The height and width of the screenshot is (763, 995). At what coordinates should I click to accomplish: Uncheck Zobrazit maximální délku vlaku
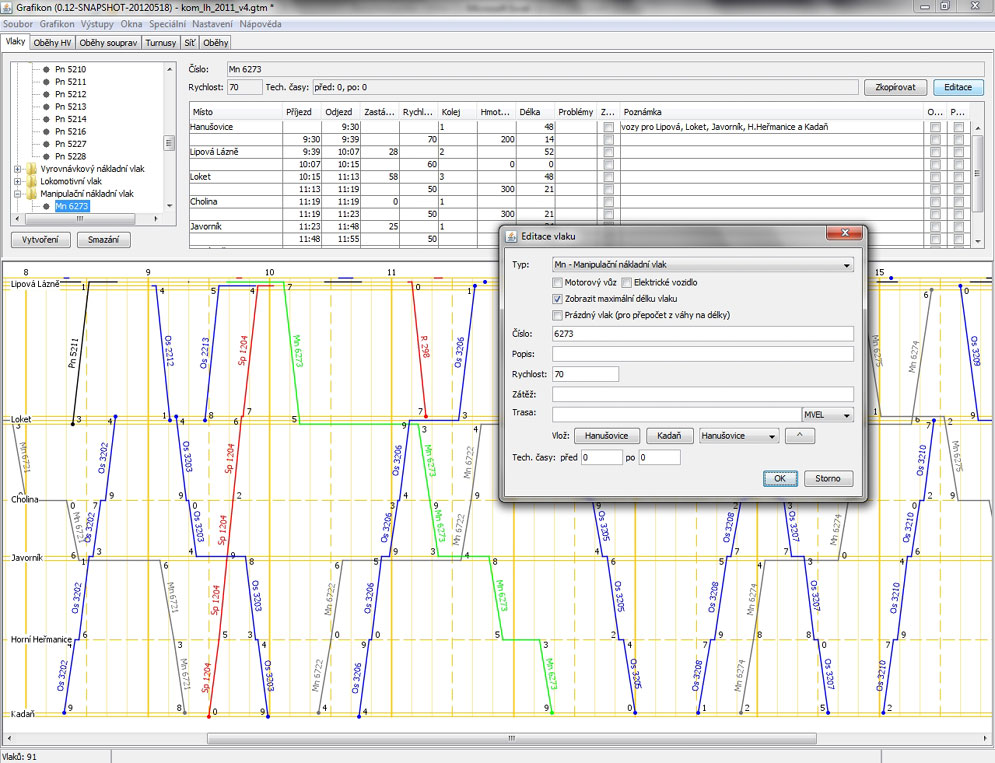coord(558,299)
